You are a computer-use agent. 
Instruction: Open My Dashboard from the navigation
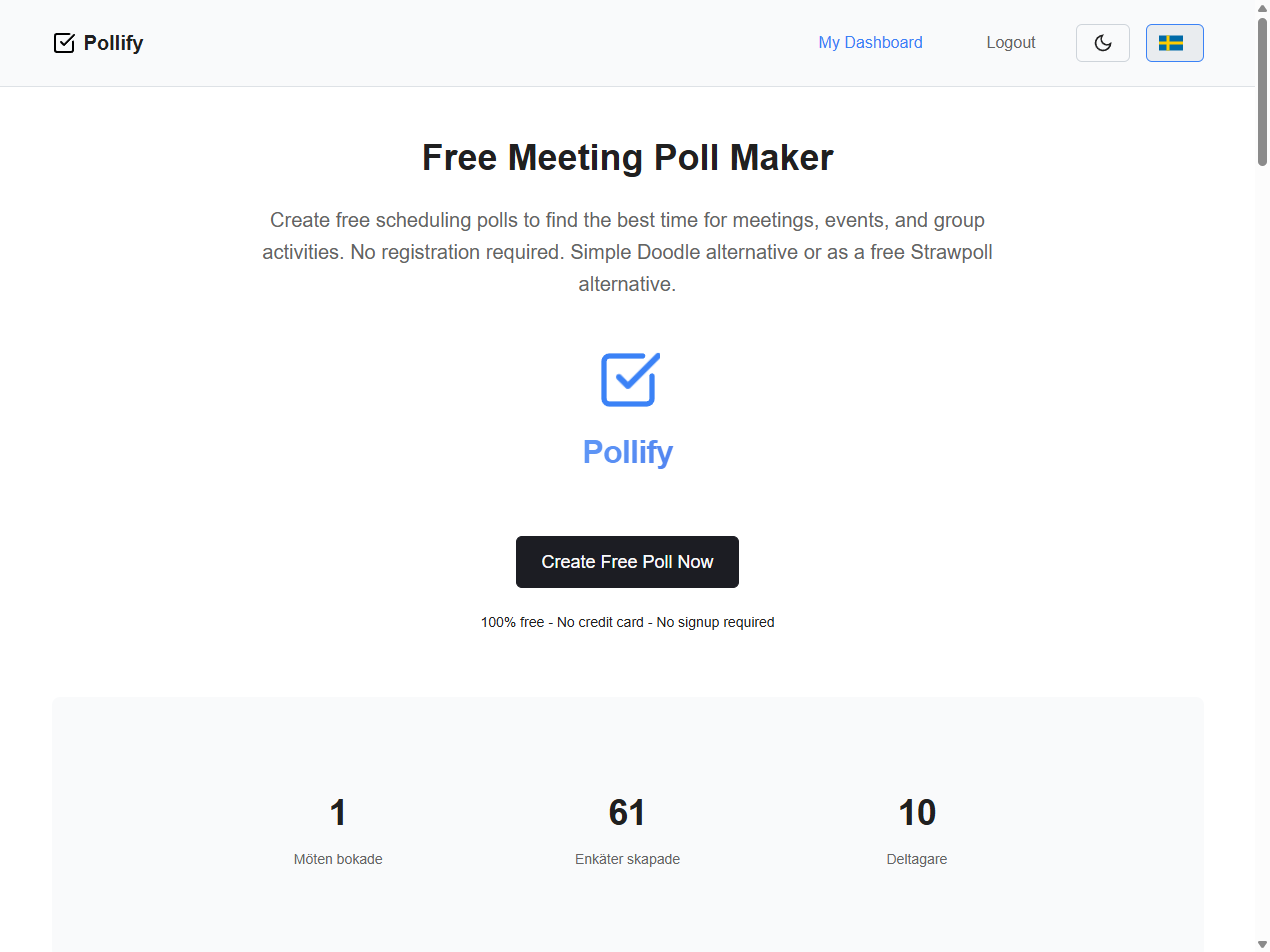[x=870, y=42]
